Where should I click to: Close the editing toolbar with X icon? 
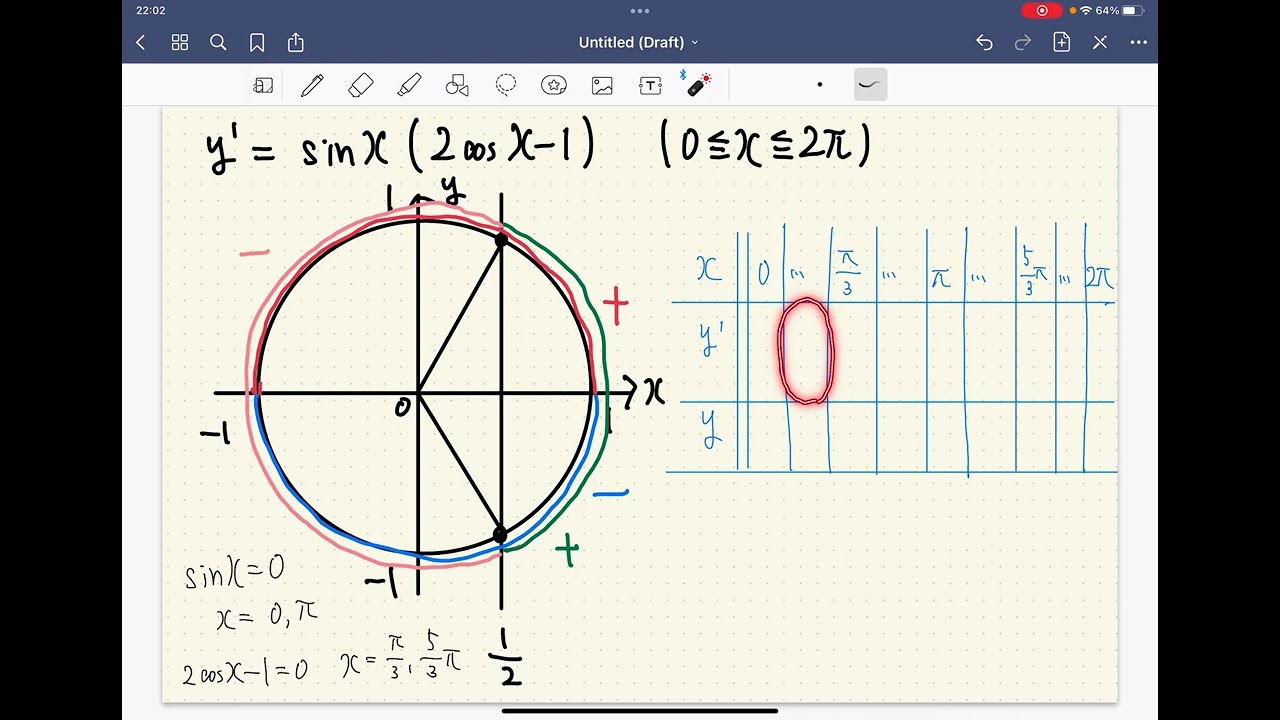[x=1100, y=43]
